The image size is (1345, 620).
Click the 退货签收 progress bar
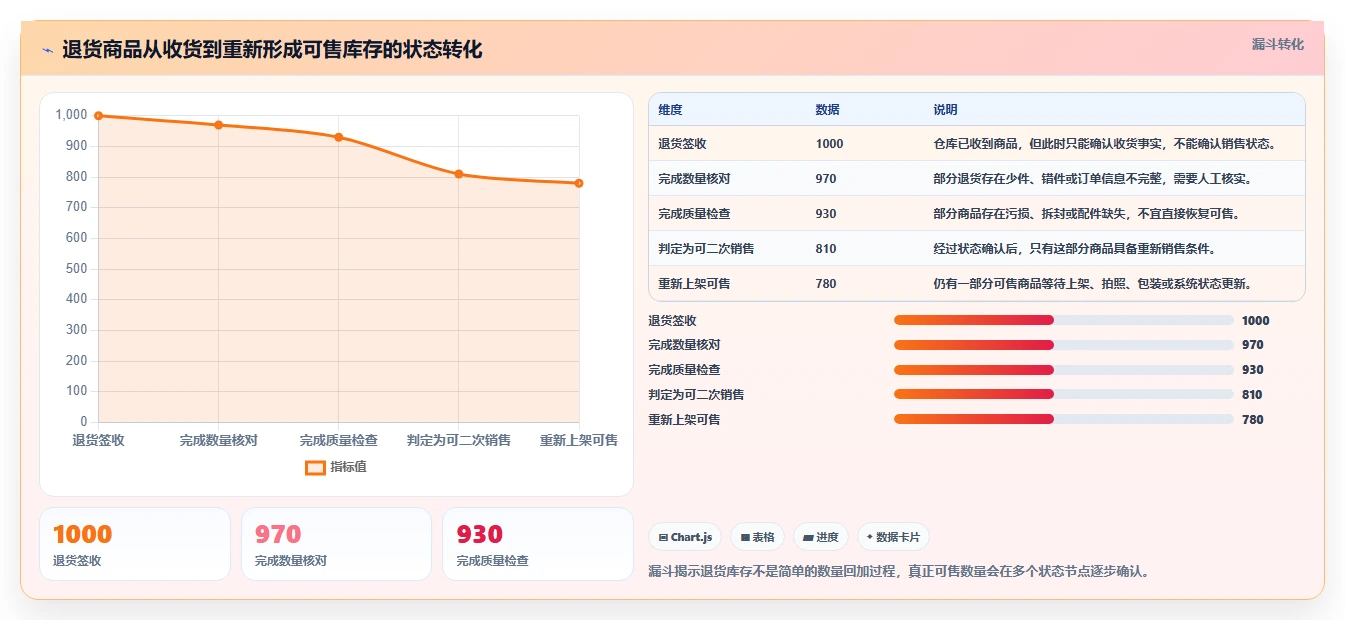[1063, 320]
